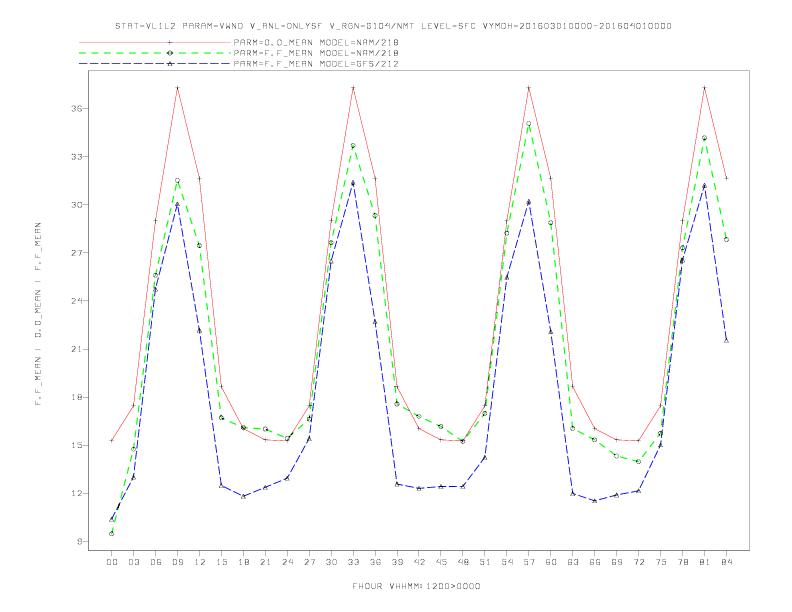This screenshot has width=792, height=612.
Task: Click x-axis forecast hour label 15
Action: (221, 562)
